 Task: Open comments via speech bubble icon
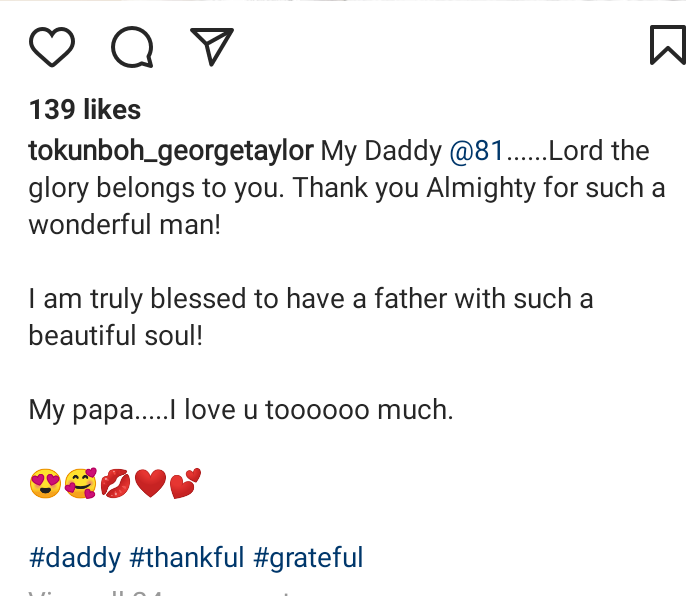point(132,46)
